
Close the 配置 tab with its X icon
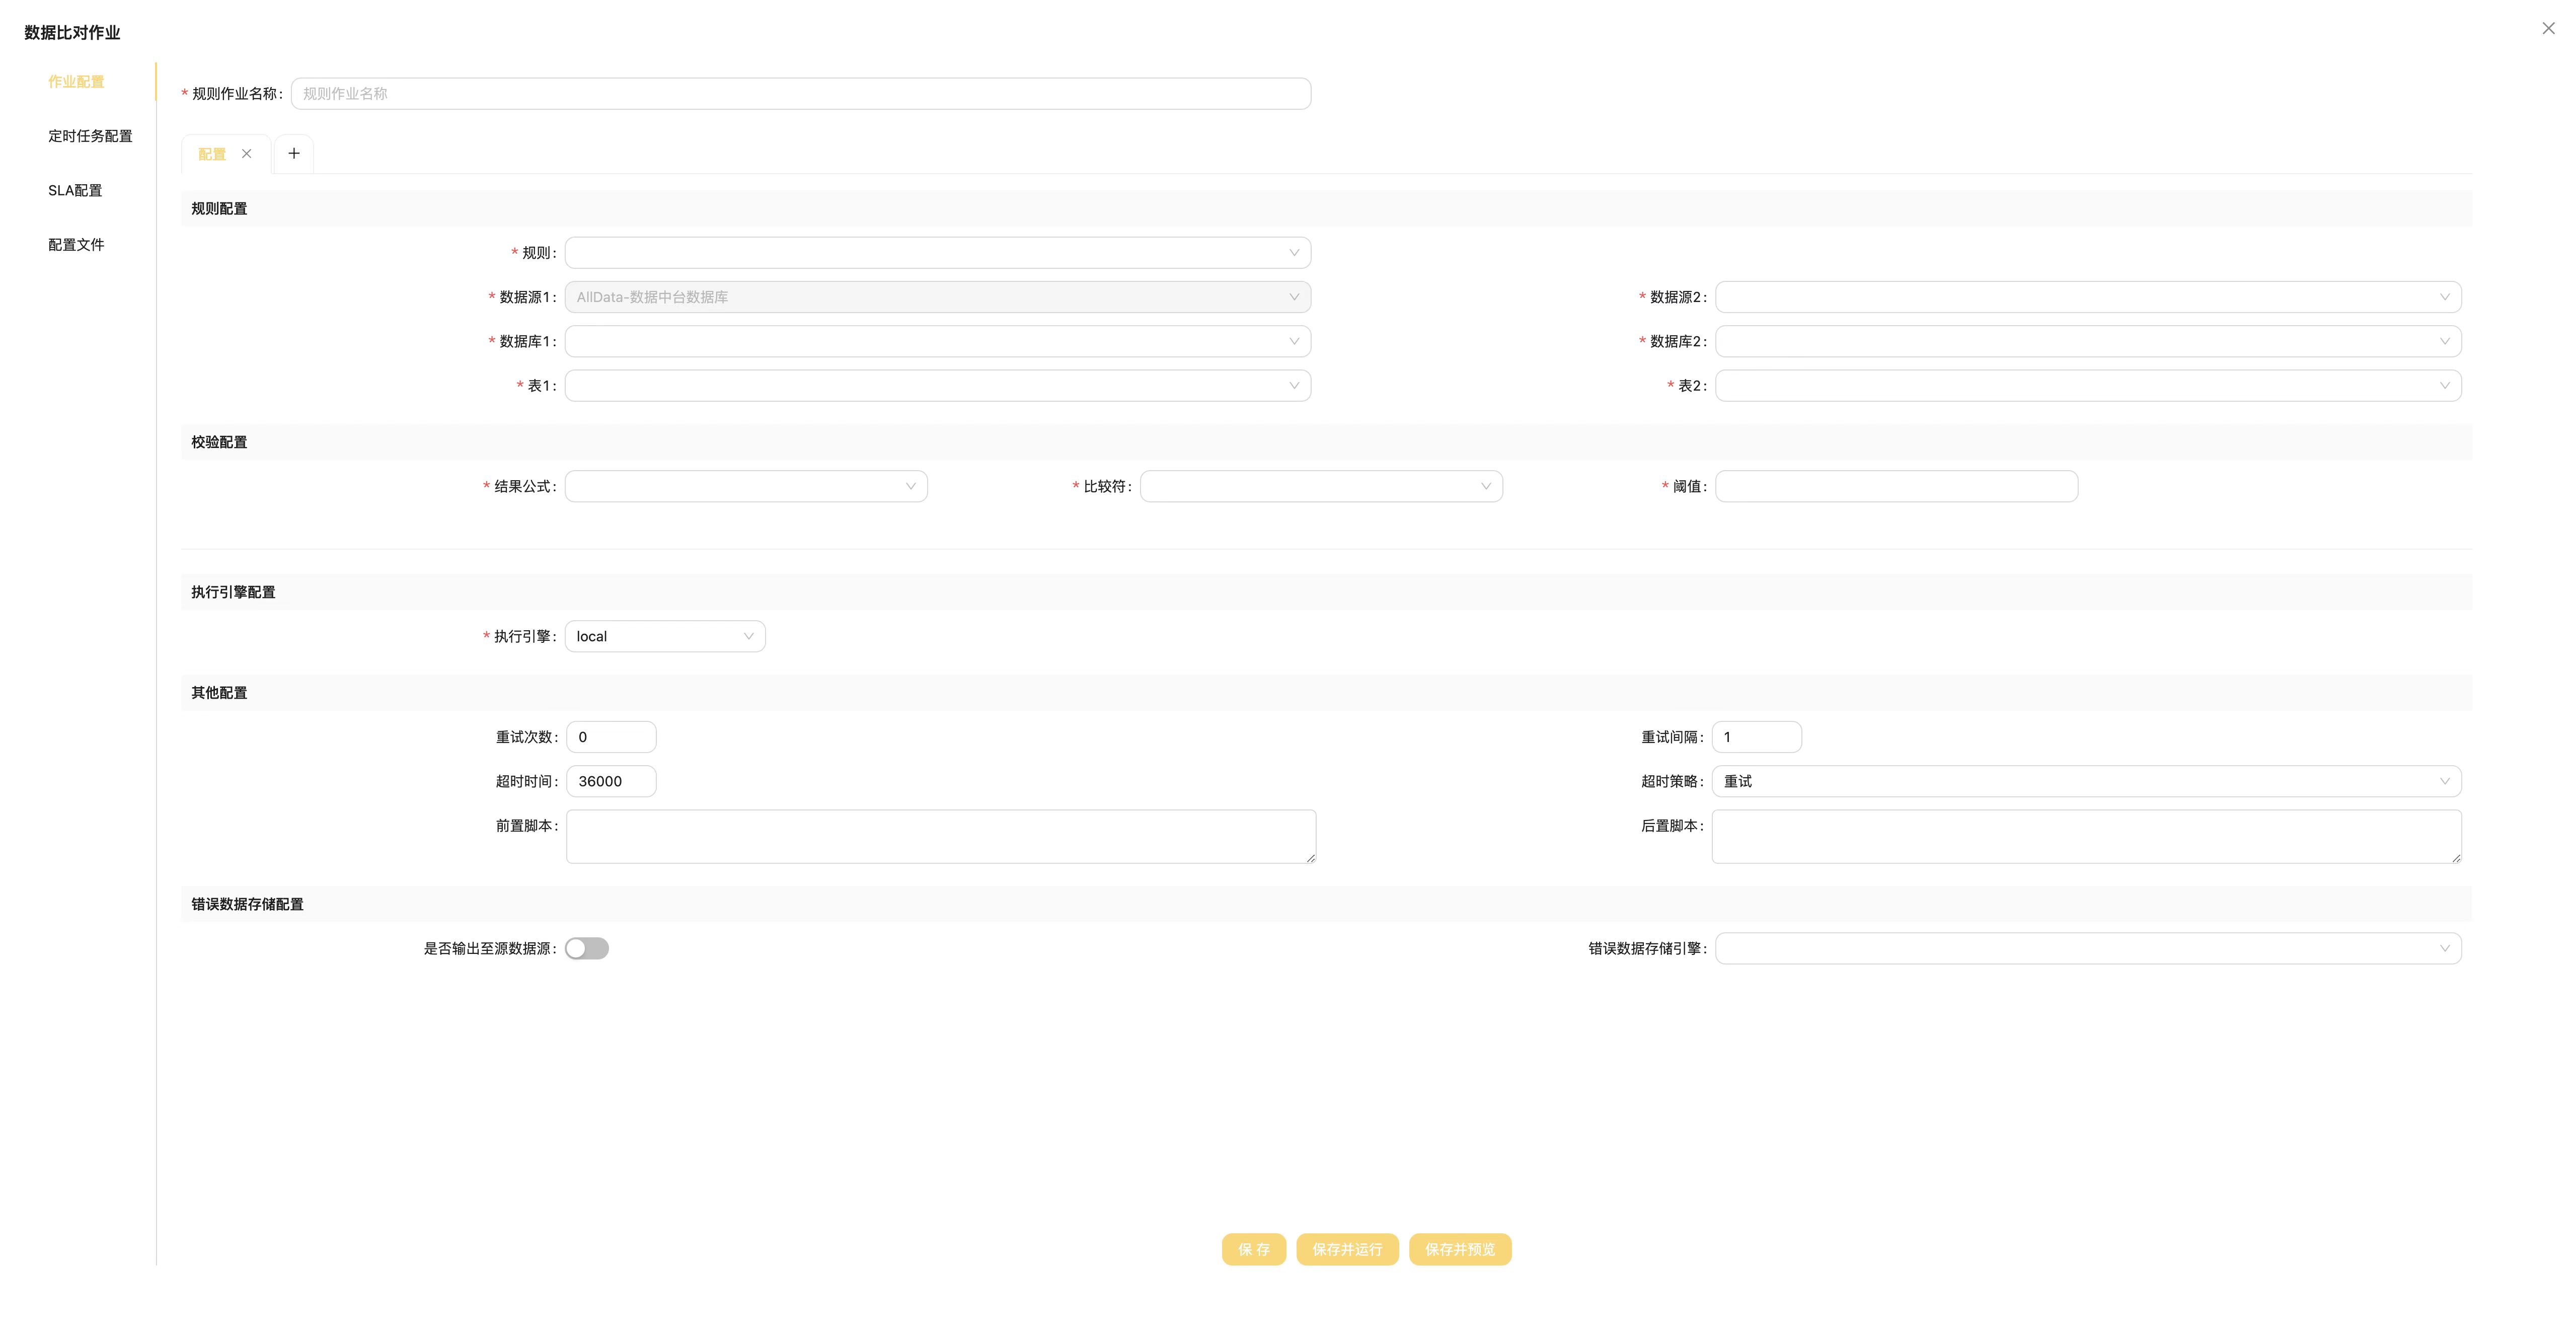[246, 154]
